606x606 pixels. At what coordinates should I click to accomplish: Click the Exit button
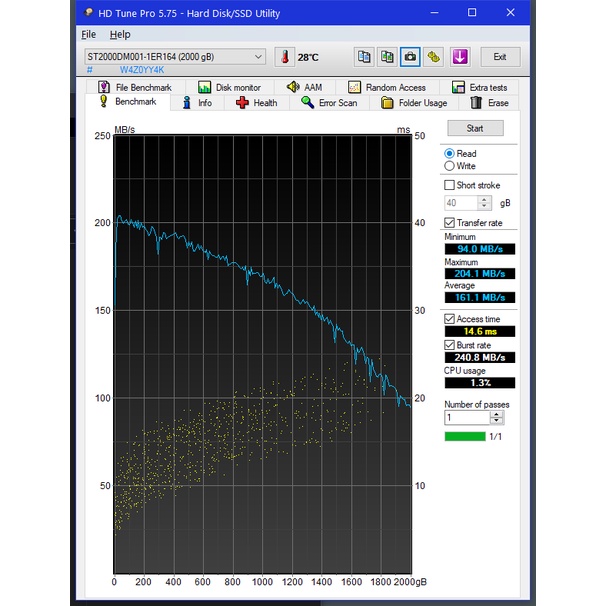[499, 57]
